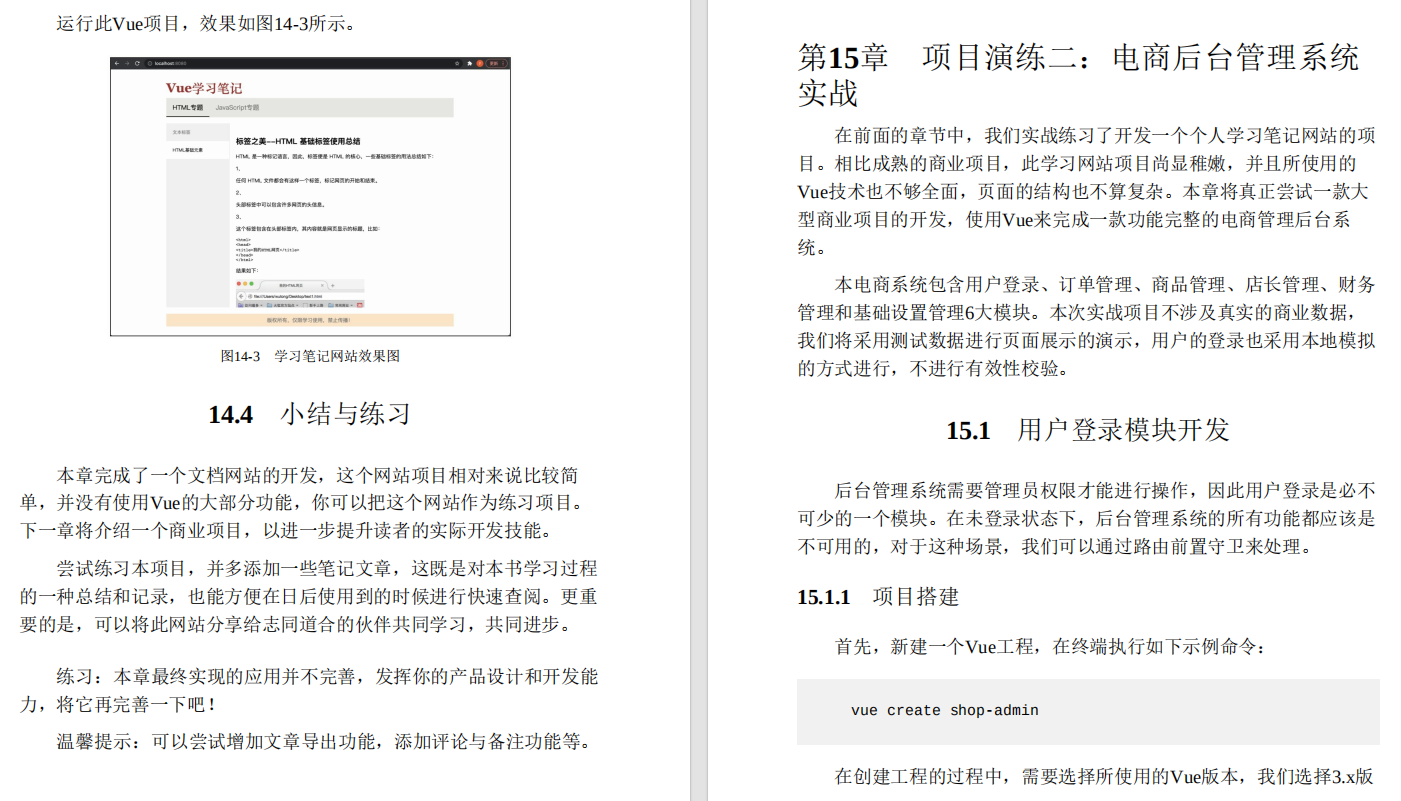Image resolution: width=1401 pixels, height=801 pixels.
Task: Click the green traffic light in the inner screenshot
Action: point(252,283)
